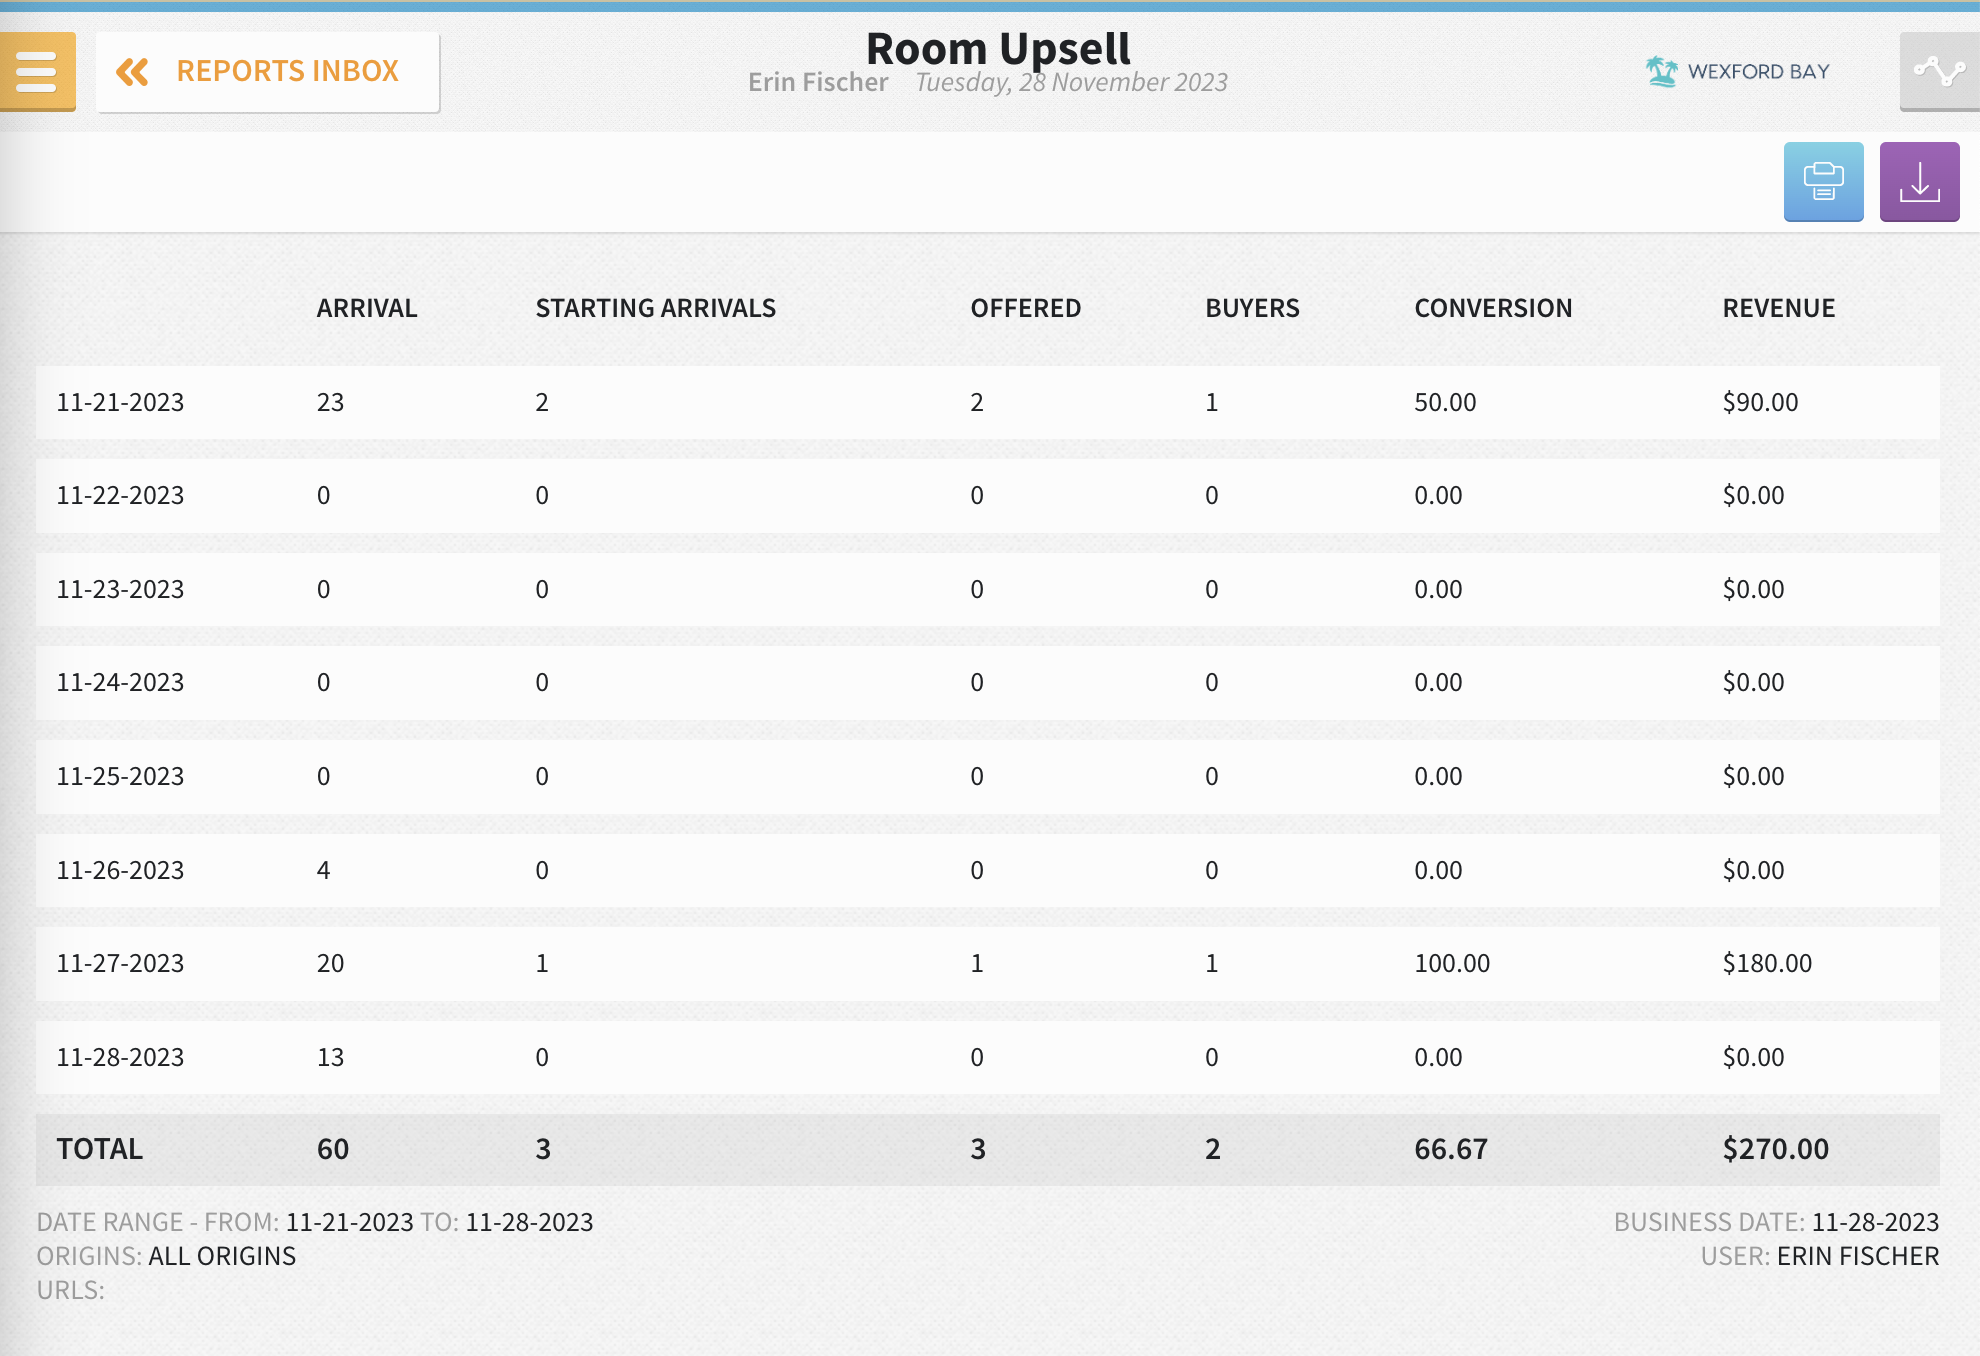Open the hamburger main menu
The image size is (1980, 1356).
(x=37, y=71)
